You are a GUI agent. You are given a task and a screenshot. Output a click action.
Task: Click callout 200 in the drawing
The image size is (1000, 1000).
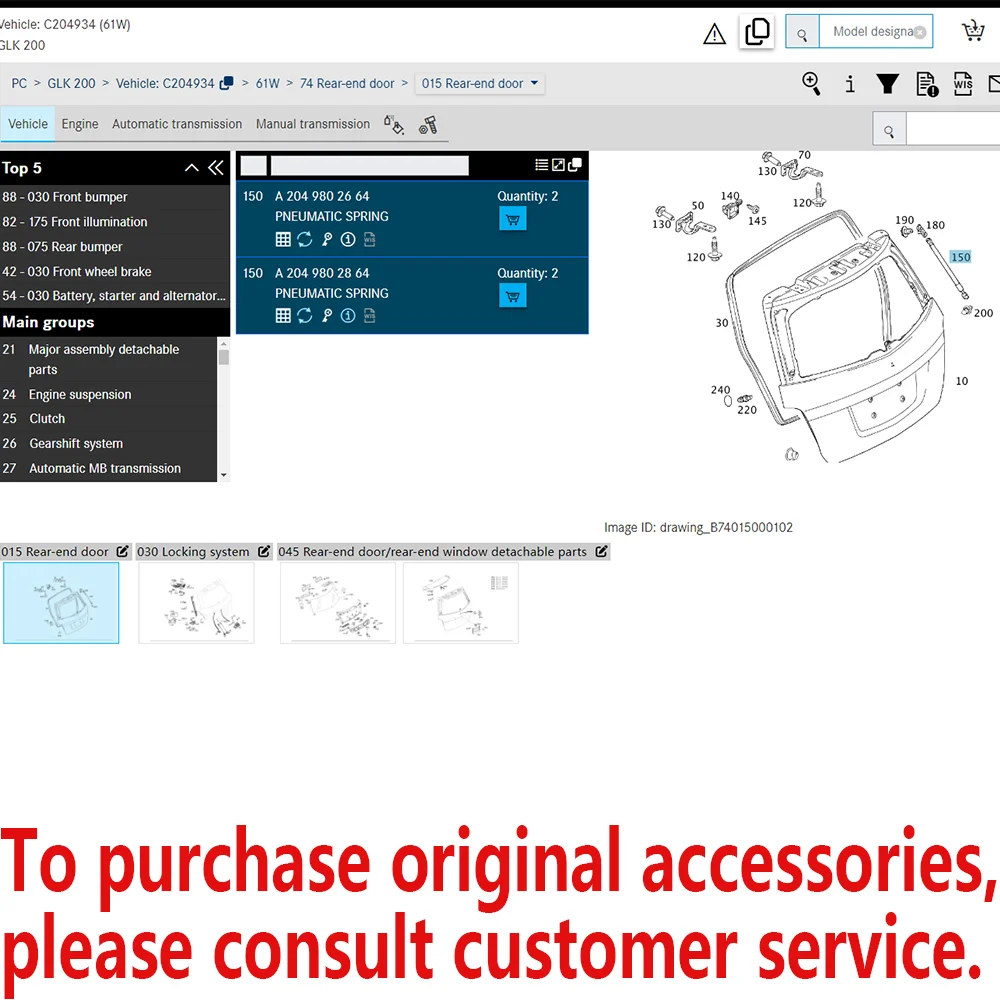(983, 313)
